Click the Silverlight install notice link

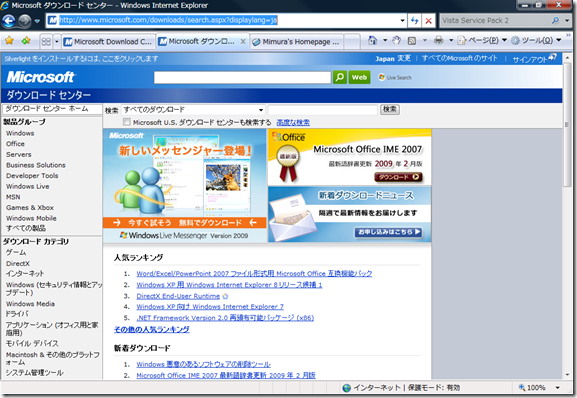click(x=81, y=59)
